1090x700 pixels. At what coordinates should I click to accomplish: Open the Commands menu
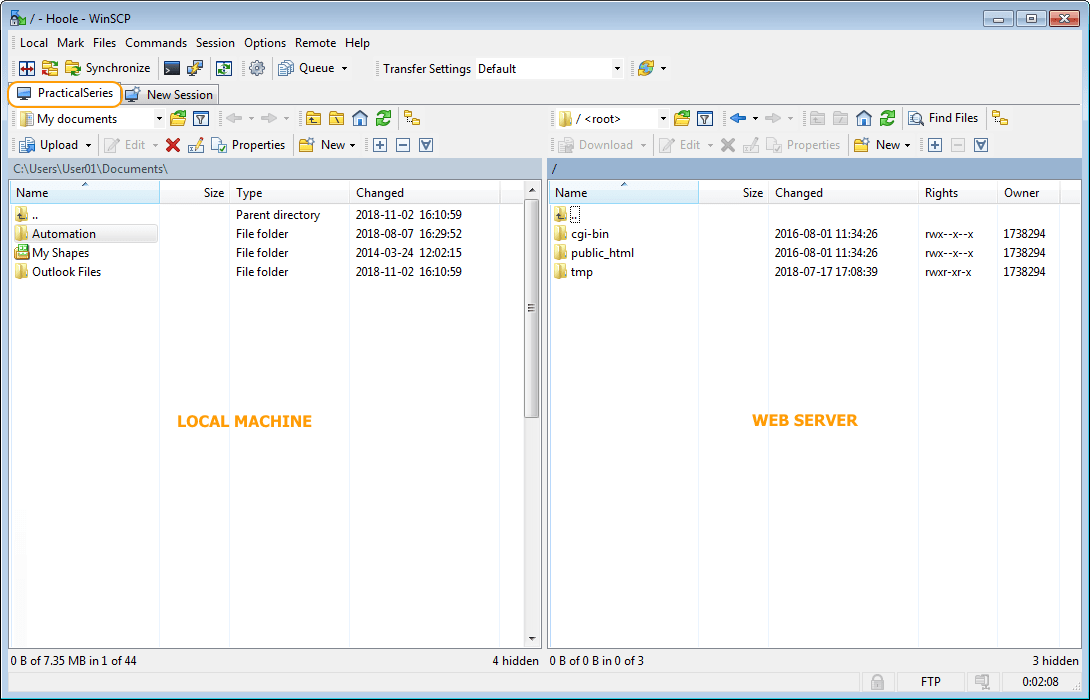(x=156, y=42)
